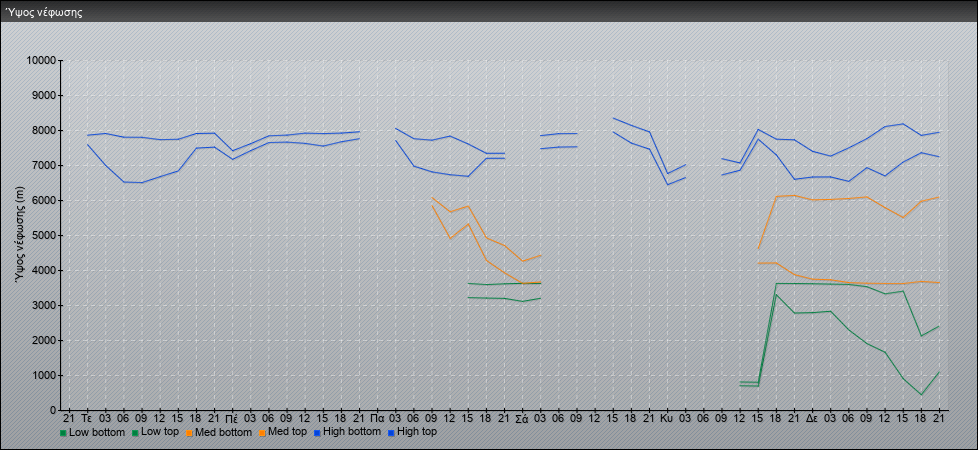Select the Πέ day label on x-axis
This screenshot has height=450, width=978.
pyautogui.click(x=232, y=417)
